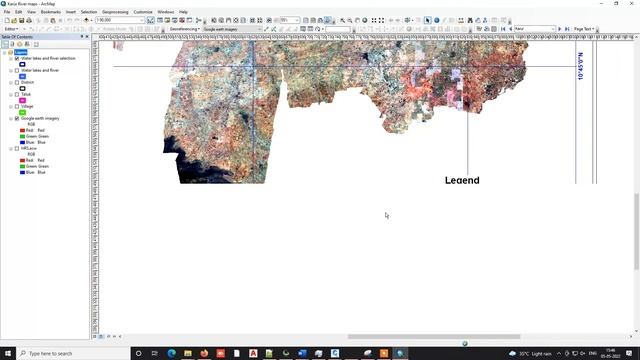Click the data driven page name field

pos(534,29)
